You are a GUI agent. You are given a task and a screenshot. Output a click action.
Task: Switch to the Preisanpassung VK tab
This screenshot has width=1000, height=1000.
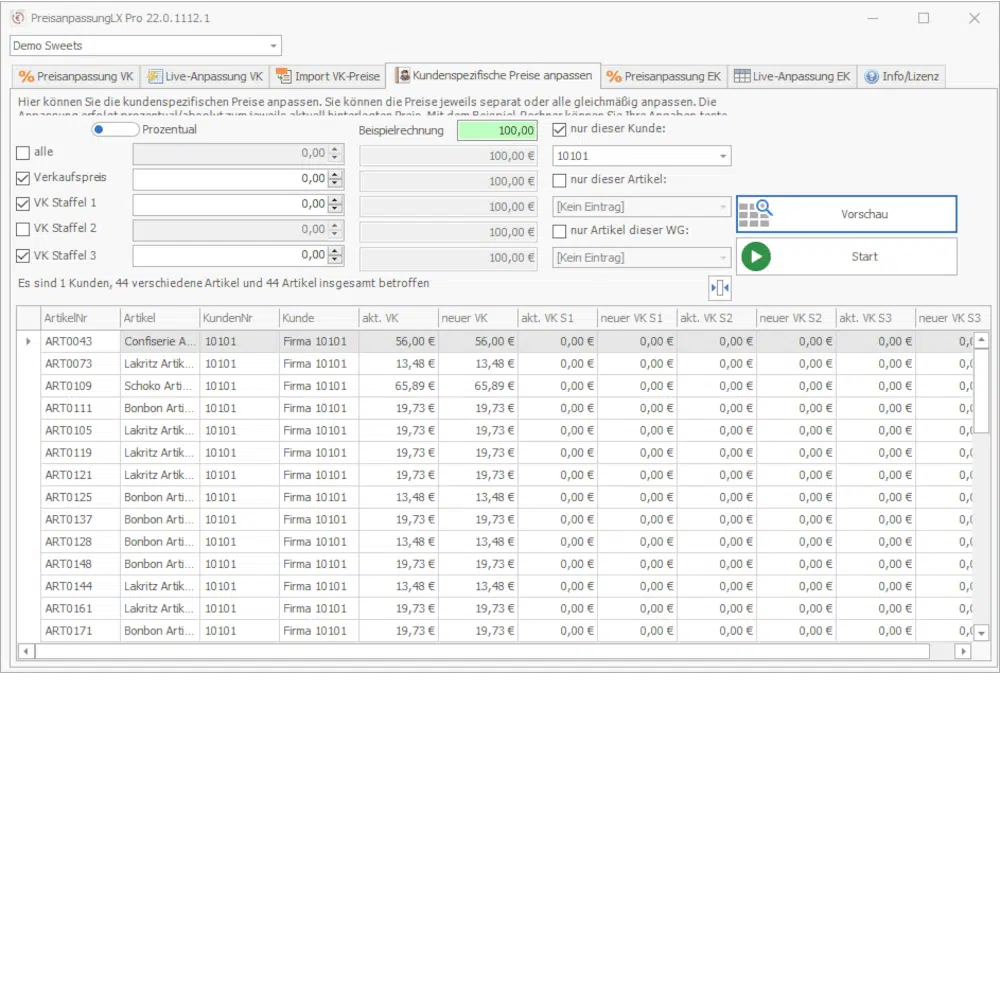click(x=76, y=76)
